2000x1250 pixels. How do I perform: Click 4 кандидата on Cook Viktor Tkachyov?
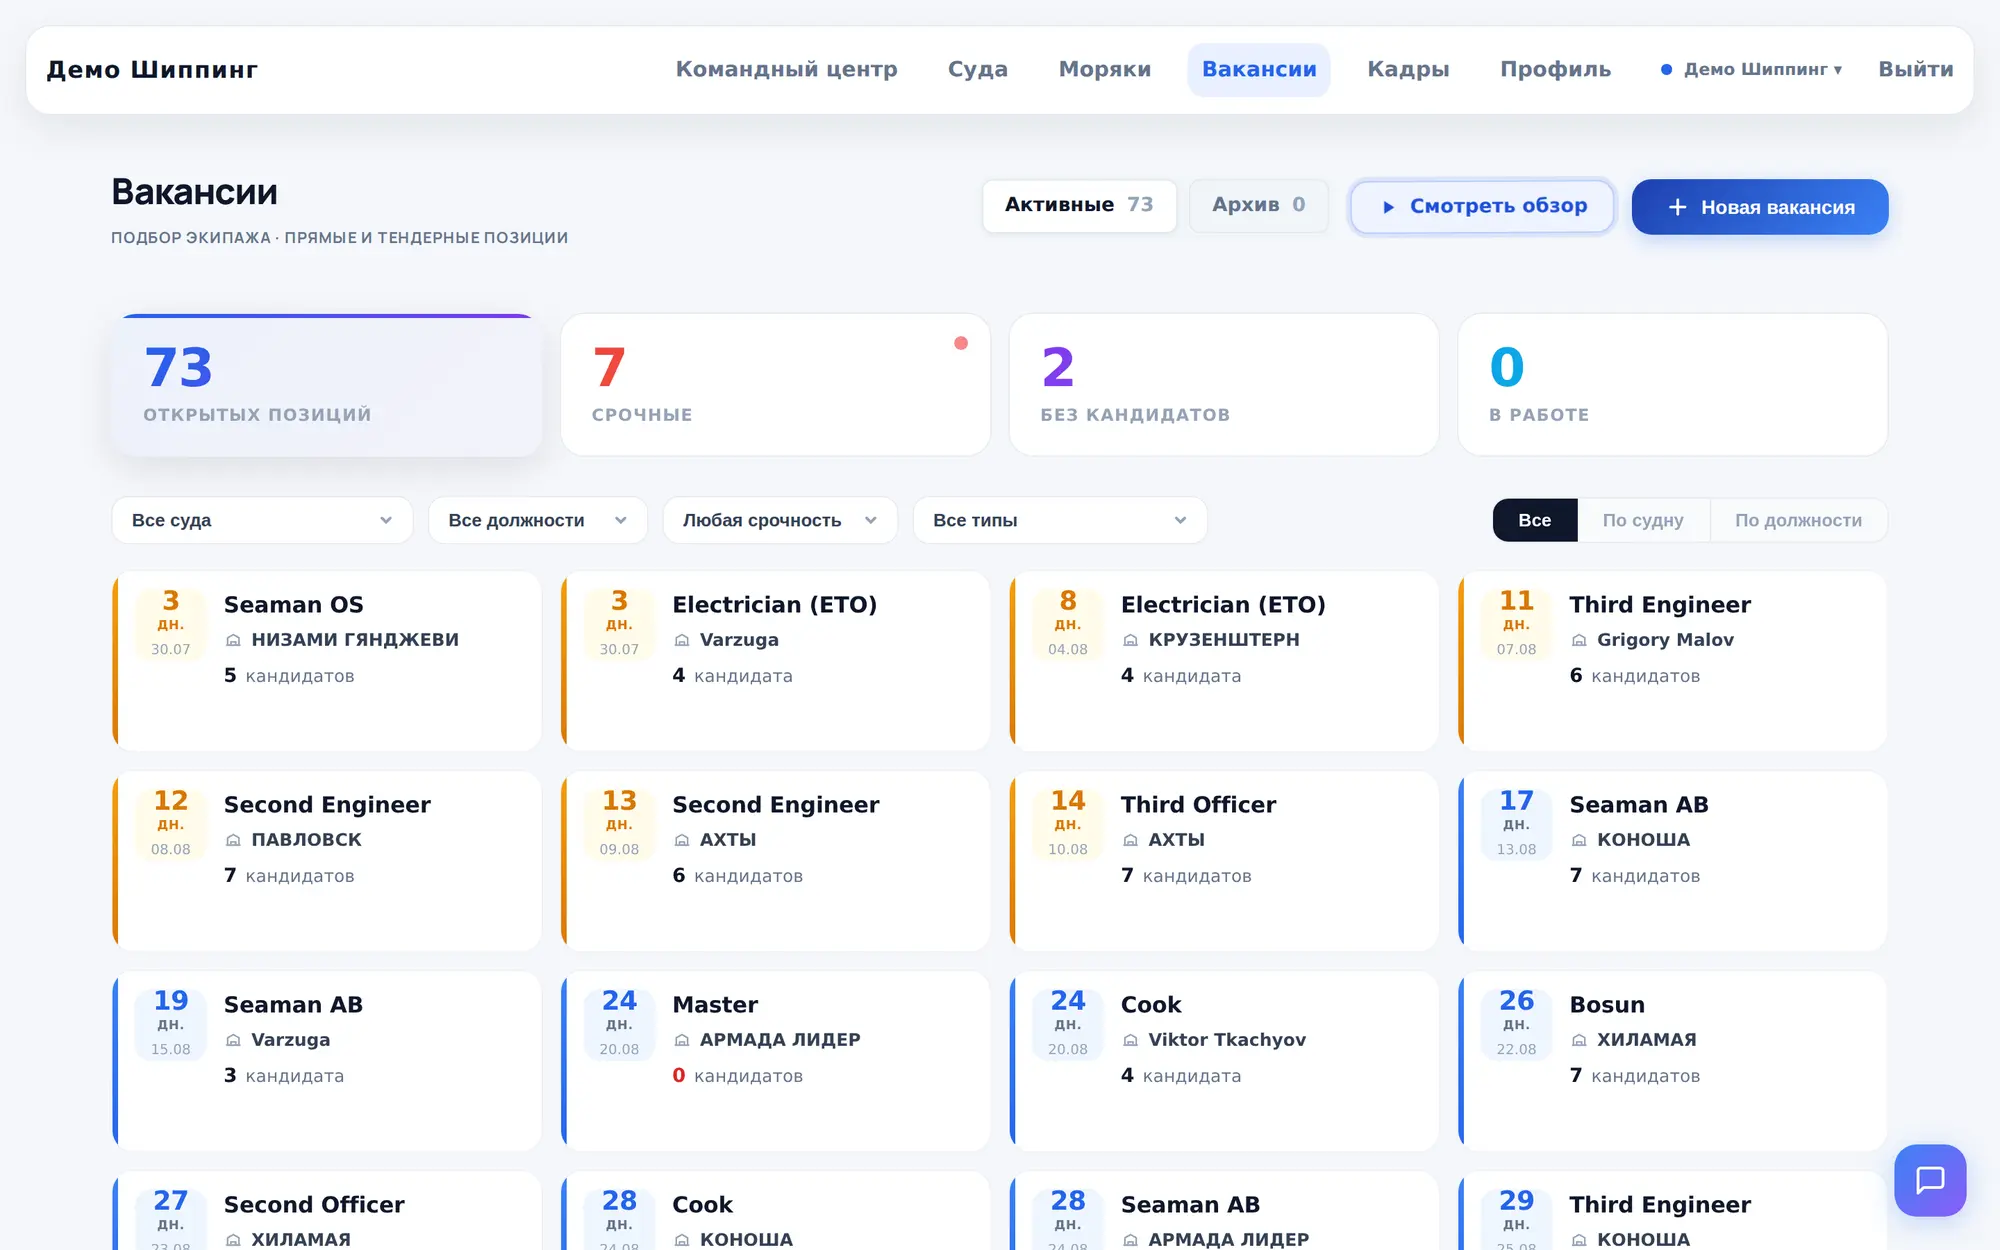coord(1181,1076)
